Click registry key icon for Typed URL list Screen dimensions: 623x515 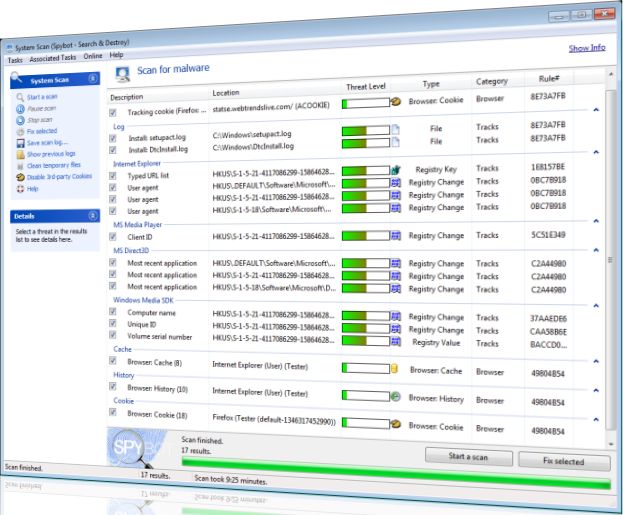(395, 170)
